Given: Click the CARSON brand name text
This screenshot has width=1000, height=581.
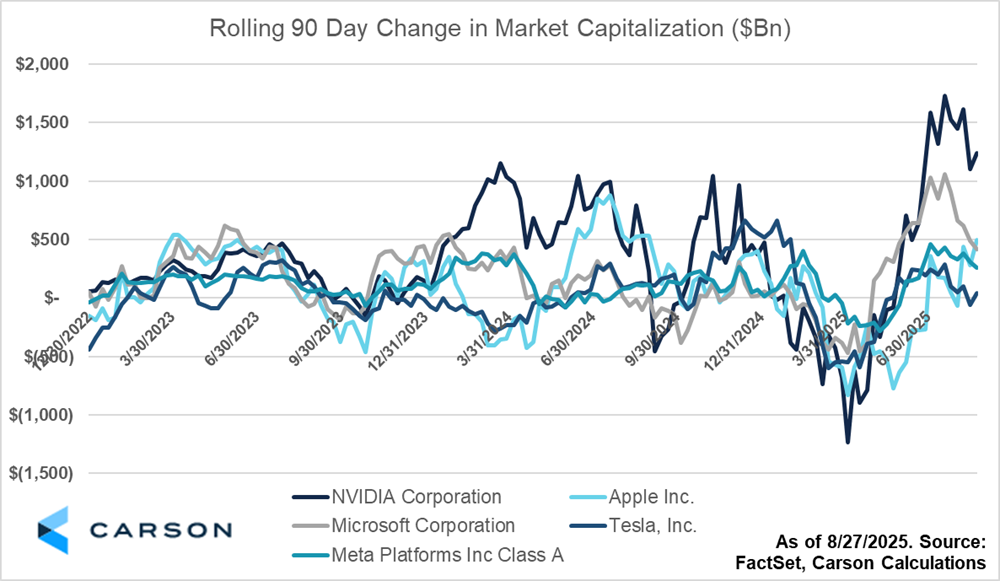Looking at the screenshot, I should pyautogui.click(x=161, y=530).
